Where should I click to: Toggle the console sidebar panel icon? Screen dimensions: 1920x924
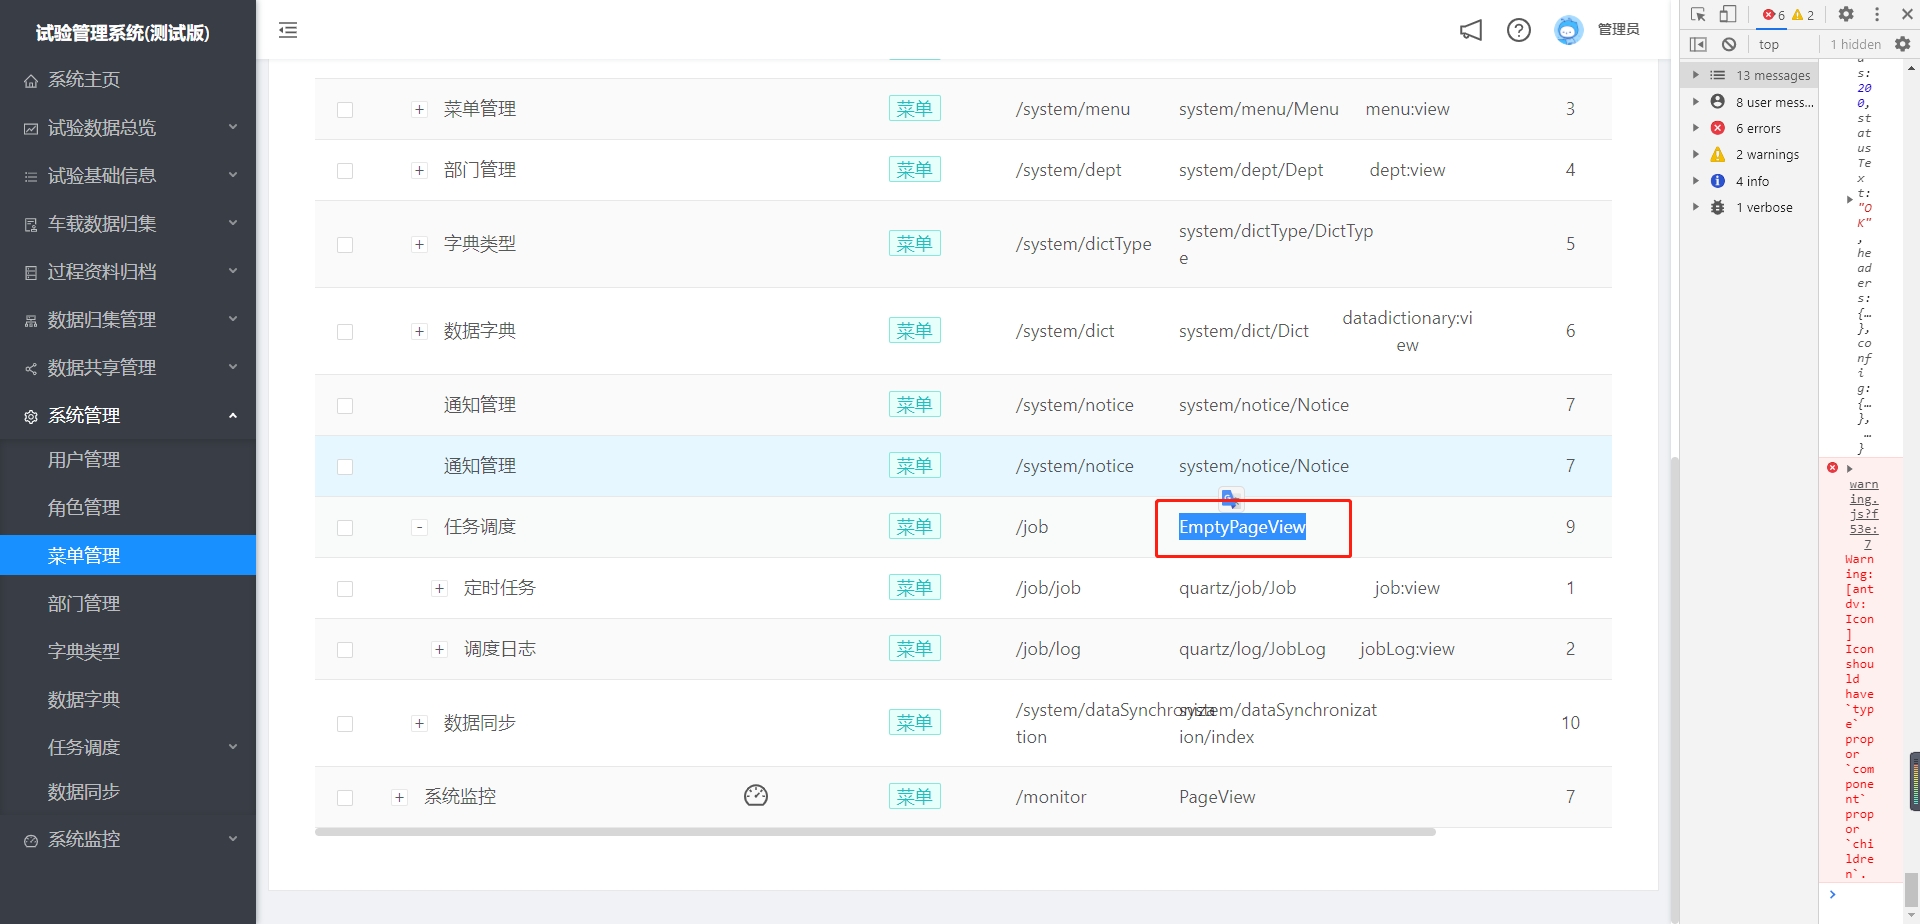pos(1698,44)
